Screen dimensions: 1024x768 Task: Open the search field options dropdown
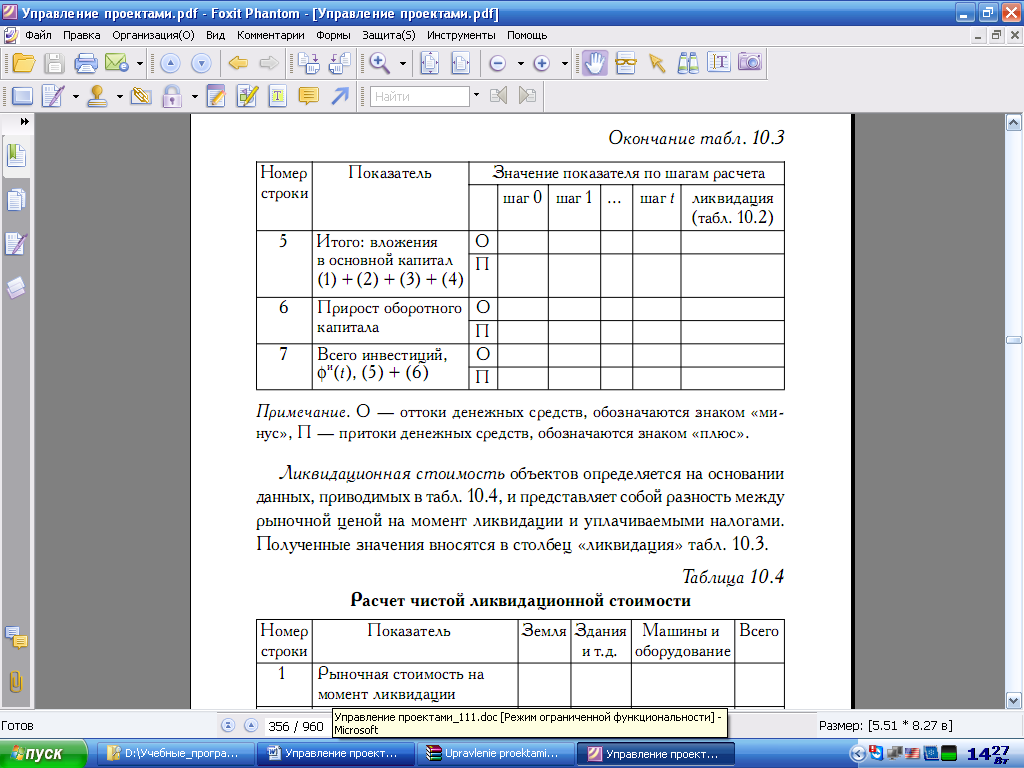[x=476, y=95]
